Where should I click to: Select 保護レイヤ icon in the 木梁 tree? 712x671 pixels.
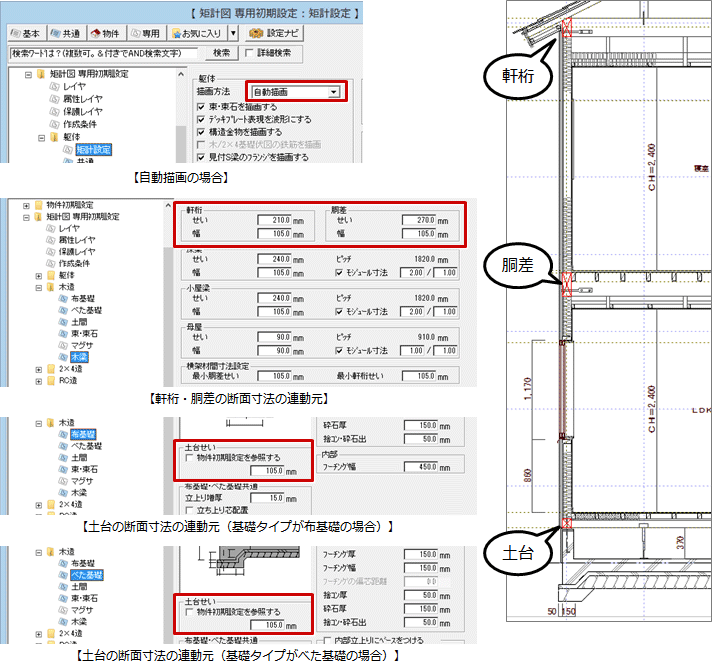(51, 252)
